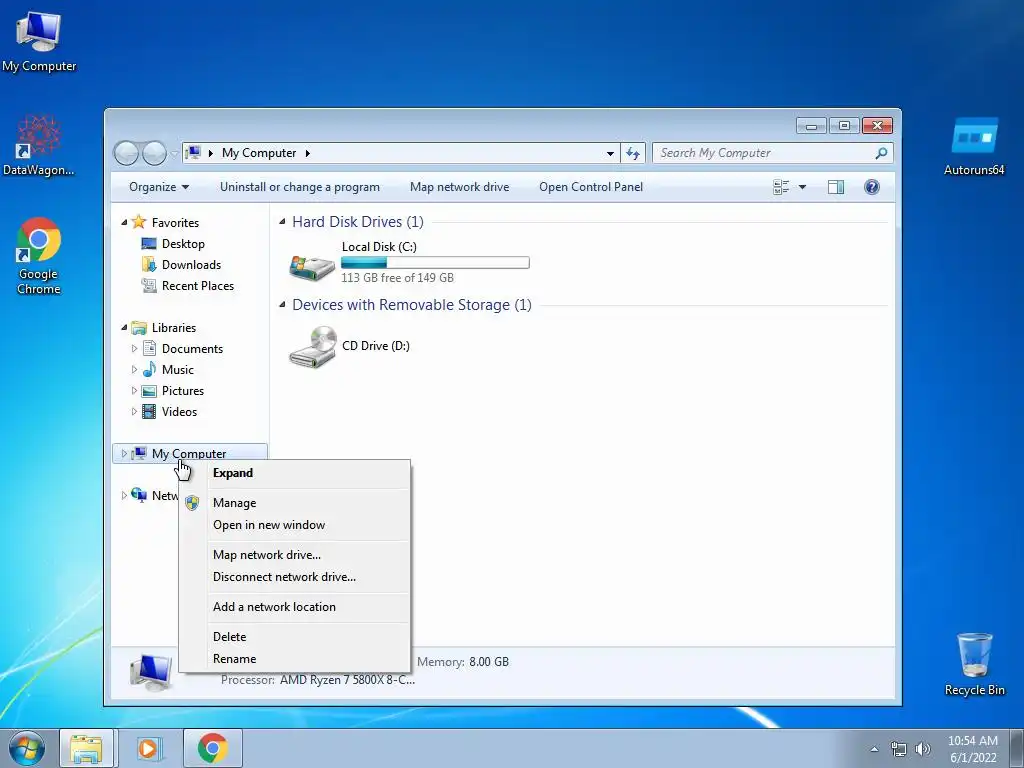
Task: Open Recycle Bin on desktop
Action: 974,664
